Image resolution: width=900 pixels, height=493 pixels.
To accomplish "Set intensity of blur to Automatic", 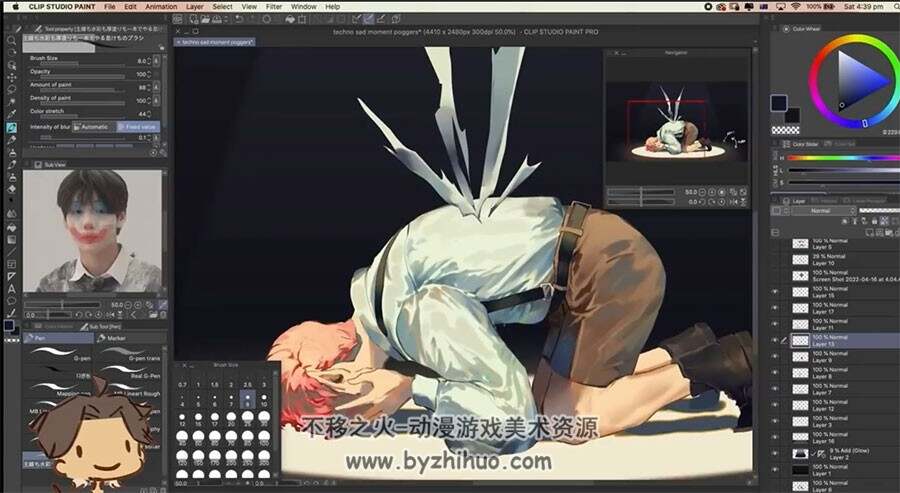I will [x=94, y=127].
